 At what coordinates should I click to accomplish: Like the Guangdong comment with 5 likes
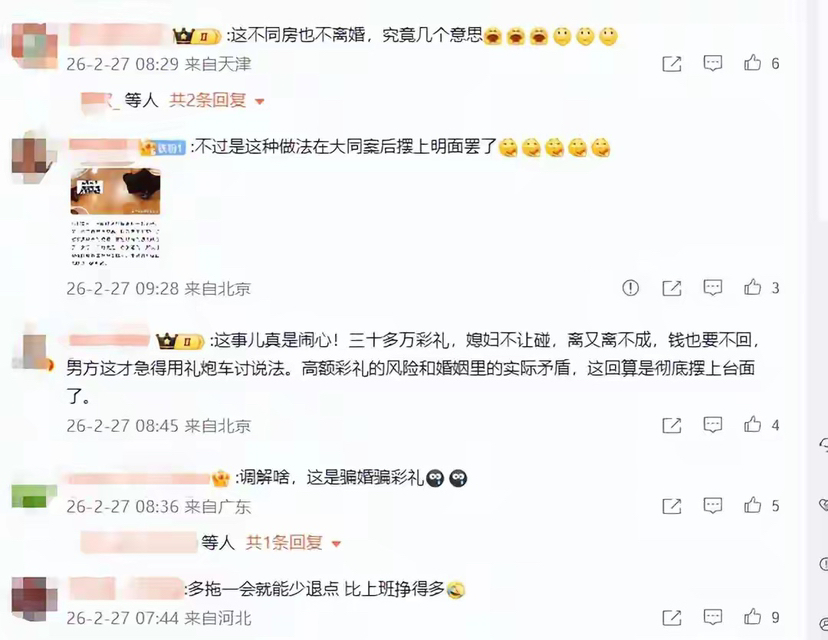(752, 505)
